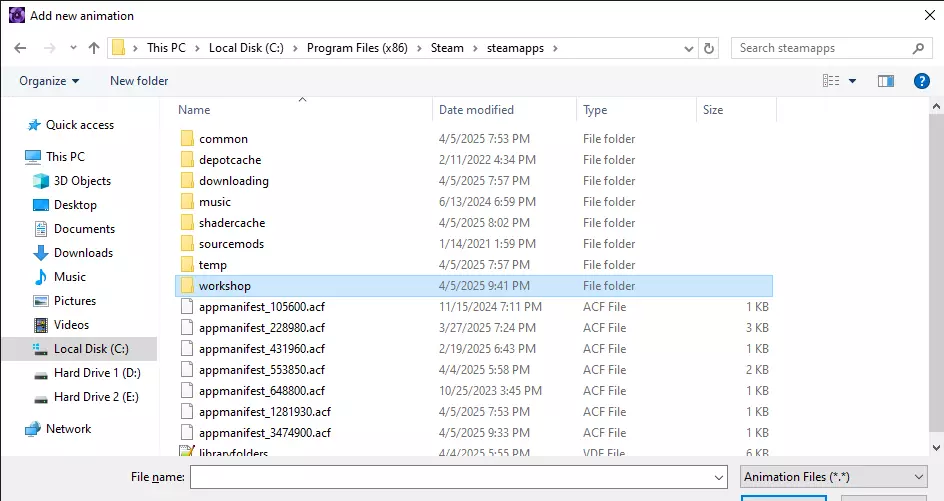
Task: Open Documents in sidebar
Action: point(84,229)
